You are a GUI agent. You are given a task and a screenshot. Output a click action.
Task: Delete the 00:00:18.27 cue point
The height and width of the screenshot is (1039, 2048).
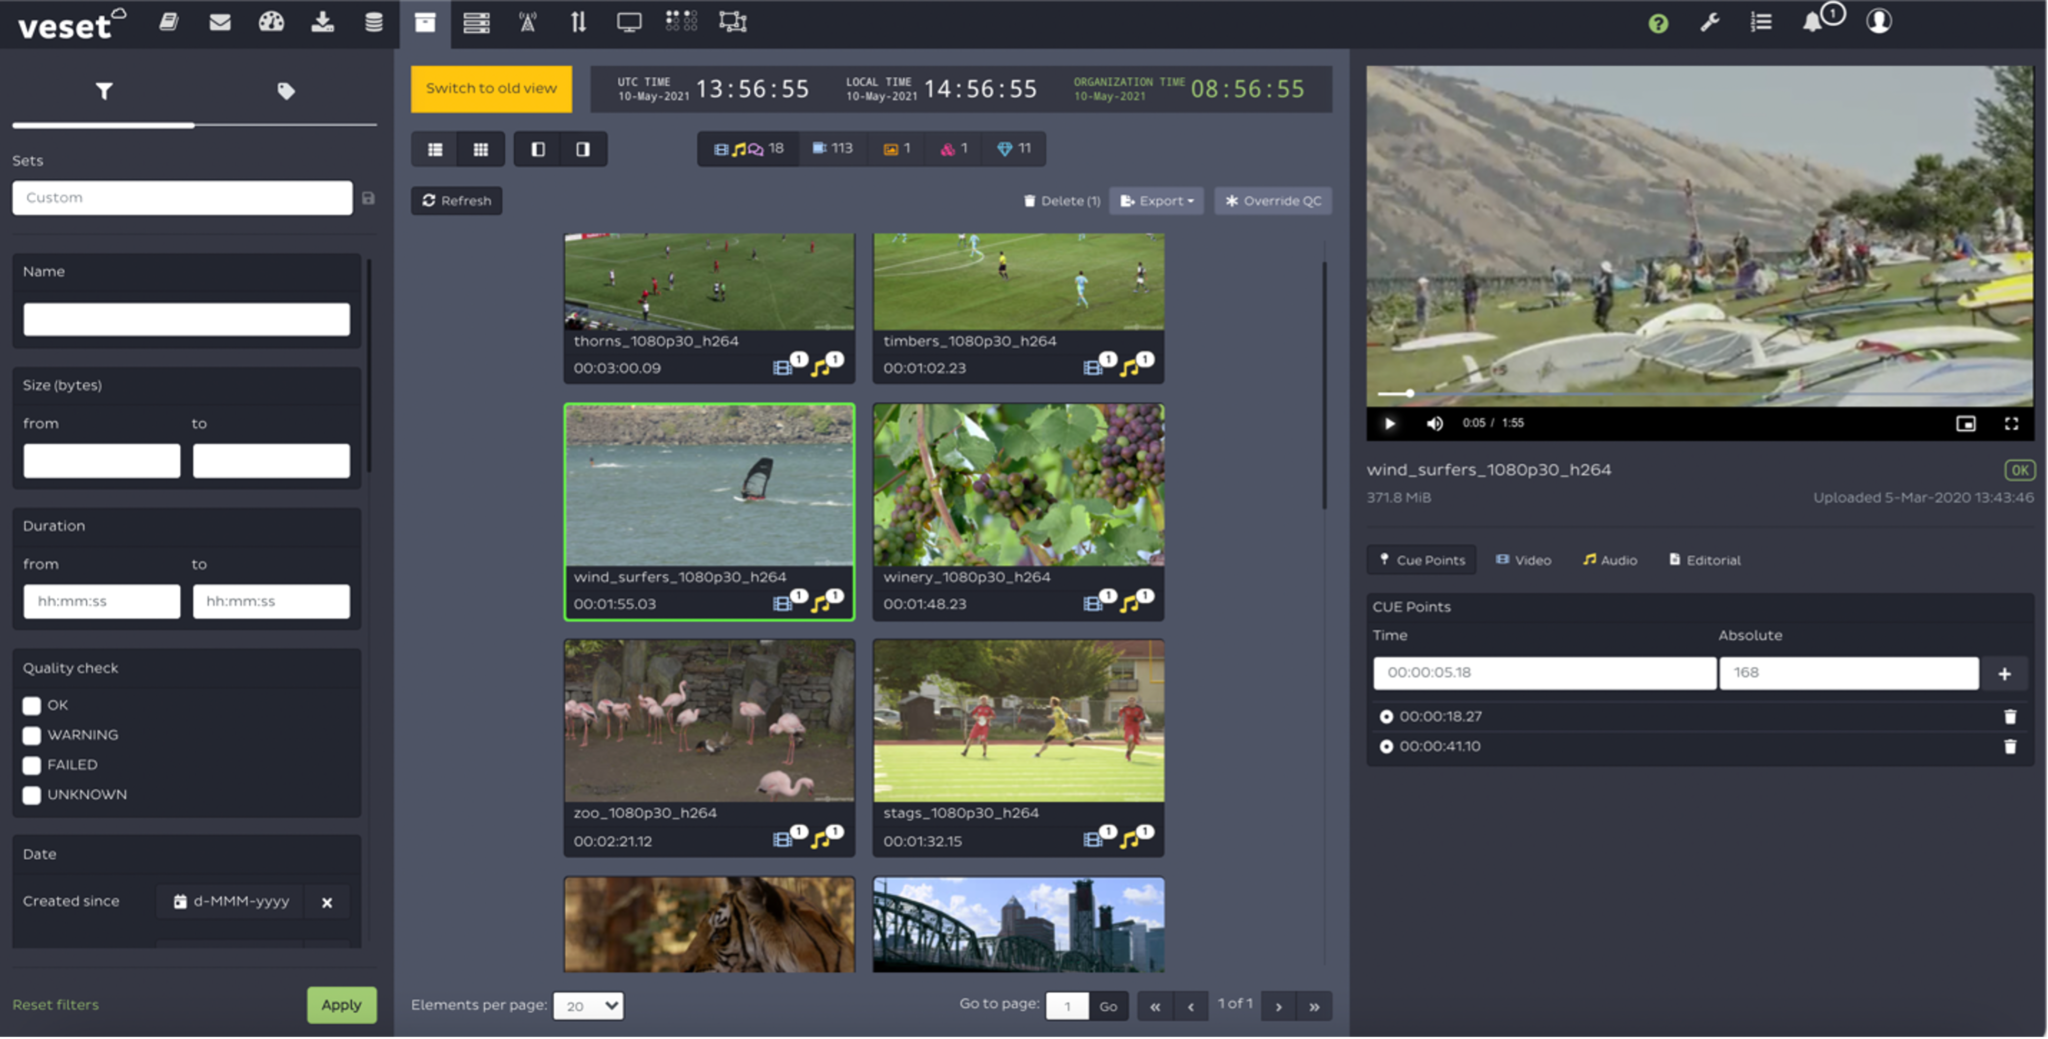2010,717
